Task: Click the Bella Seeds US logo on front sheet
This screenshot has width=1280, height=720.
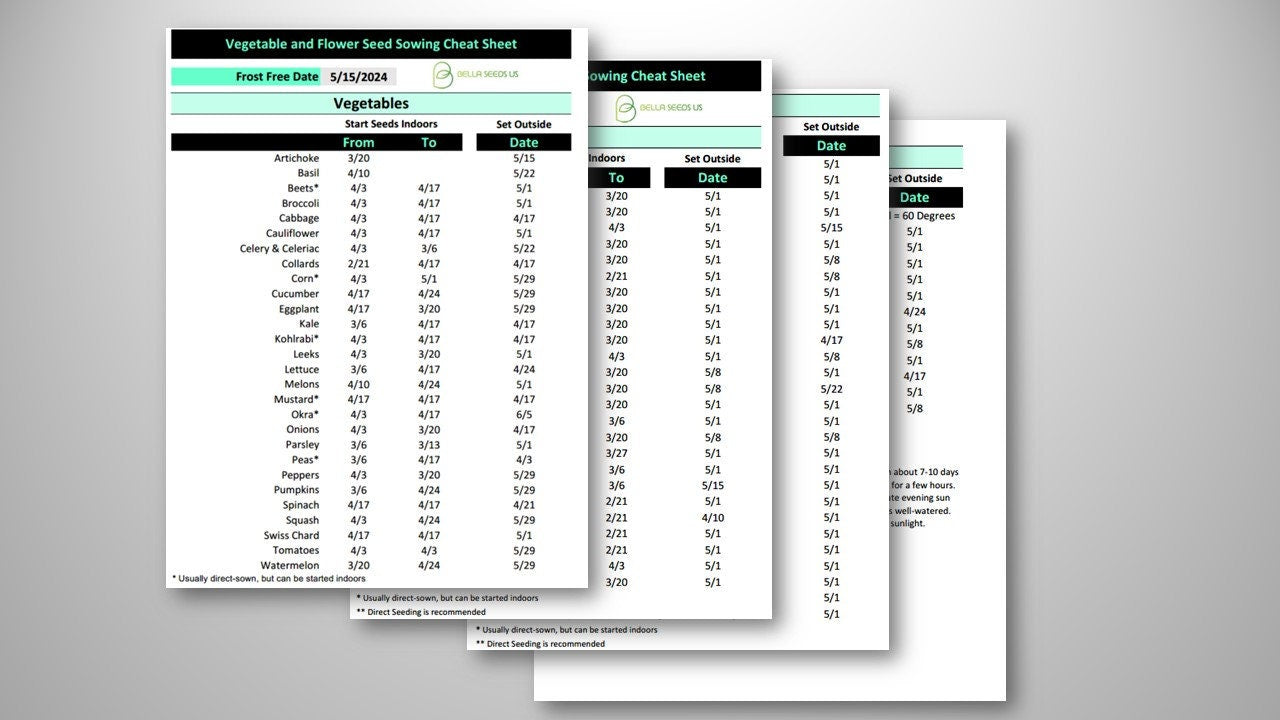Action: [x=475, y=75]
